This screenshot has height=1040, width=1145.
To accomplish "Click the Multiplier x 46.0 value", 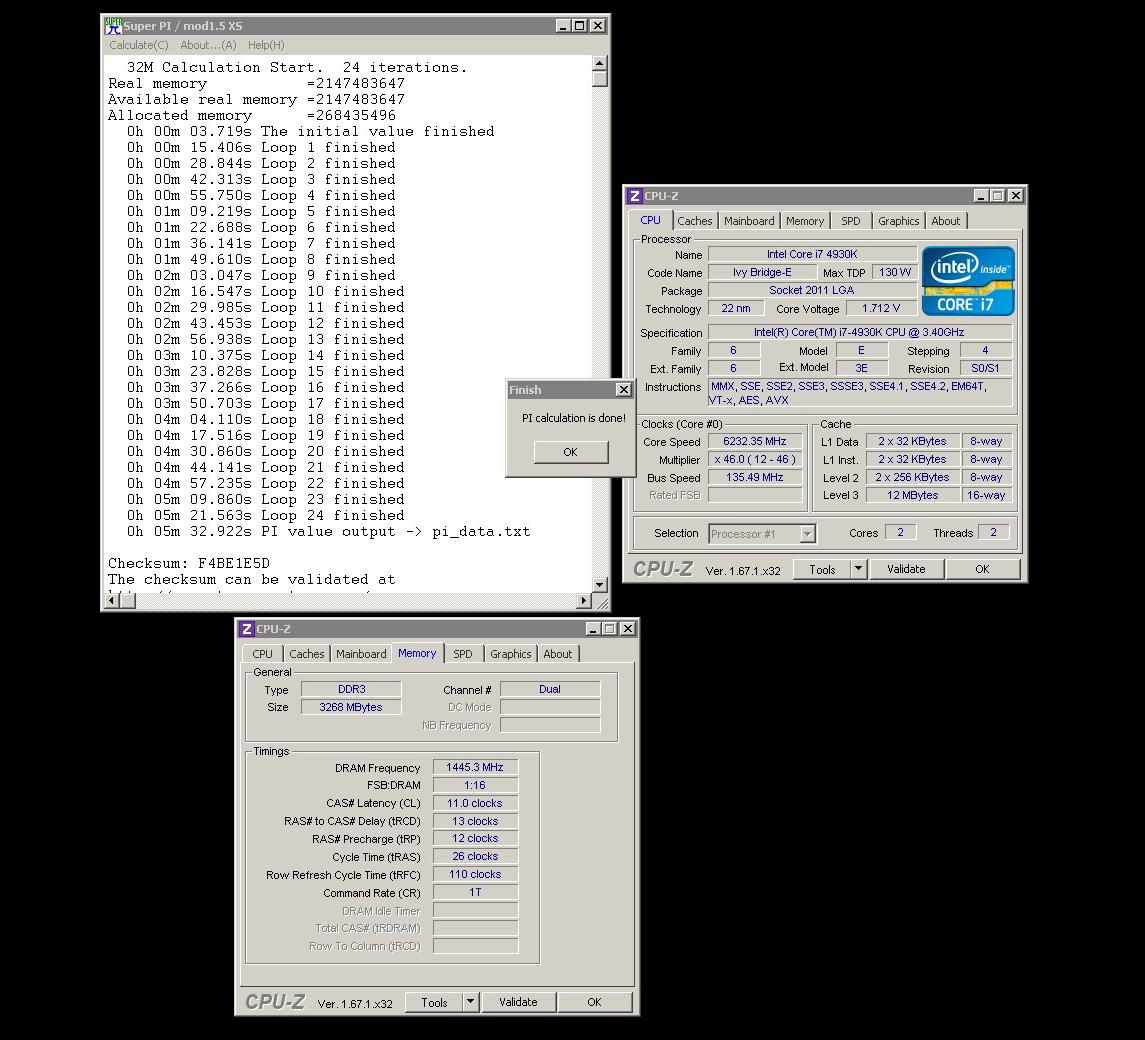I will tap(755, 459).
